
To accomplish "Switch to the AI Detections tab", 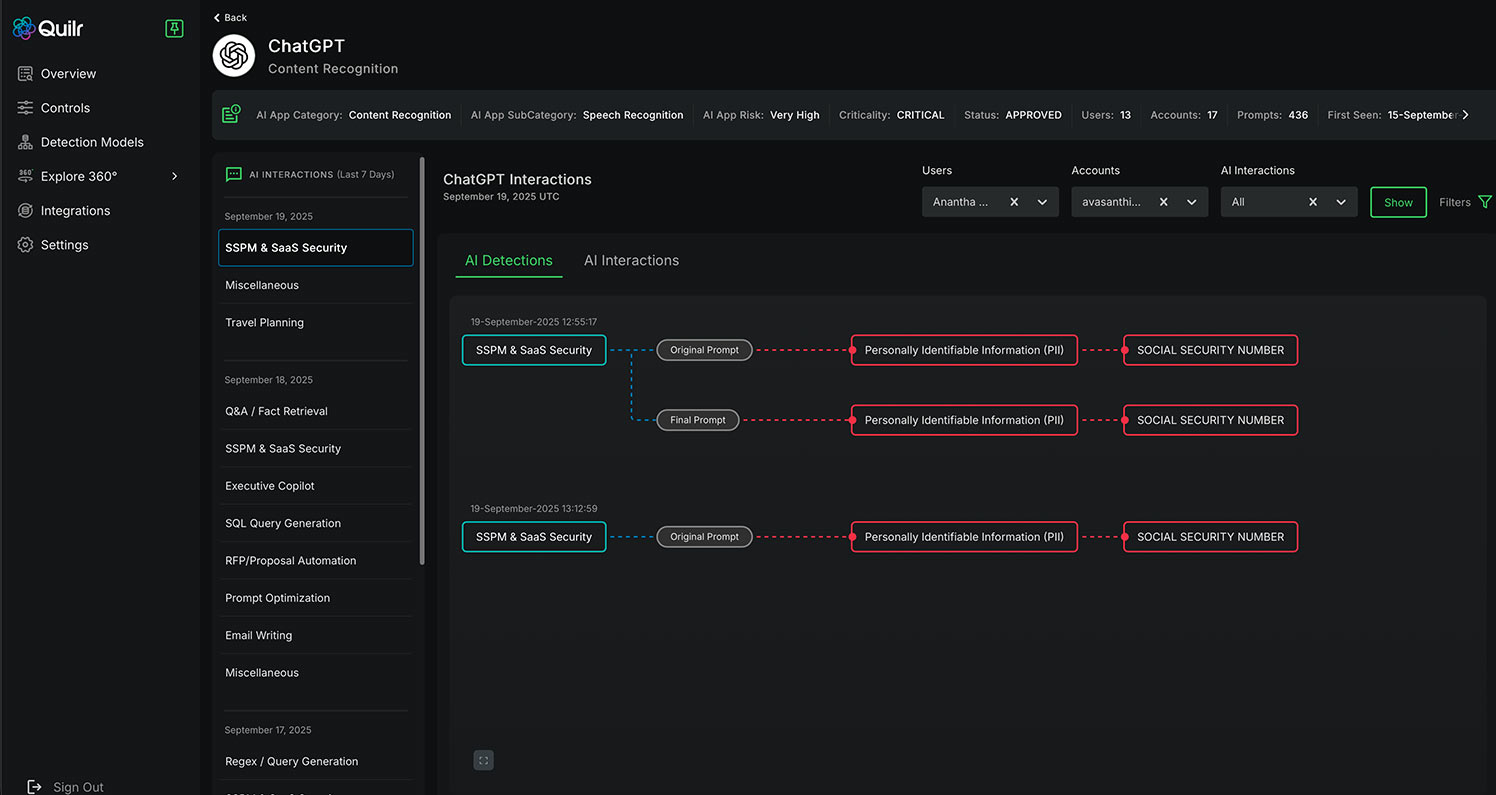I will (x=509, y=260).
